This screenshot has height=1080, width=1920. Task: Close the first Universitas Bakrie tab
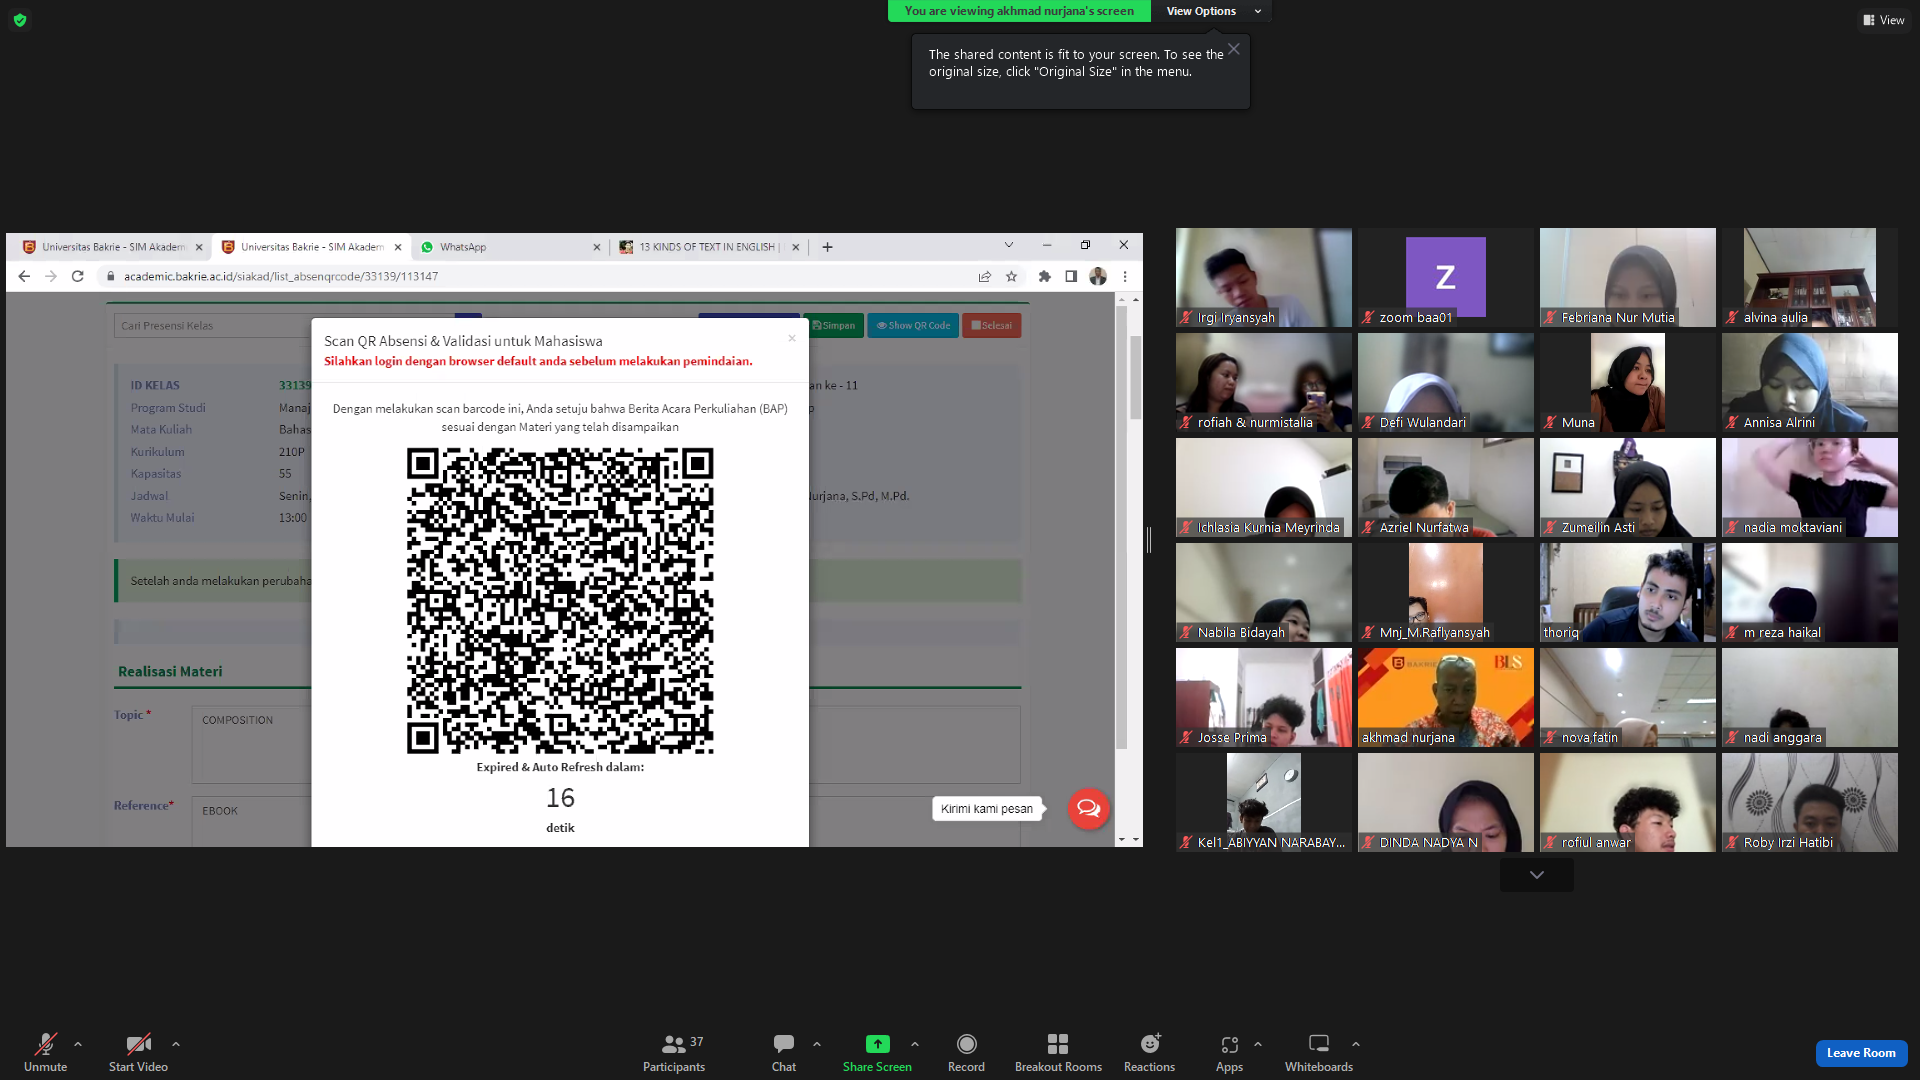point(199,247)
